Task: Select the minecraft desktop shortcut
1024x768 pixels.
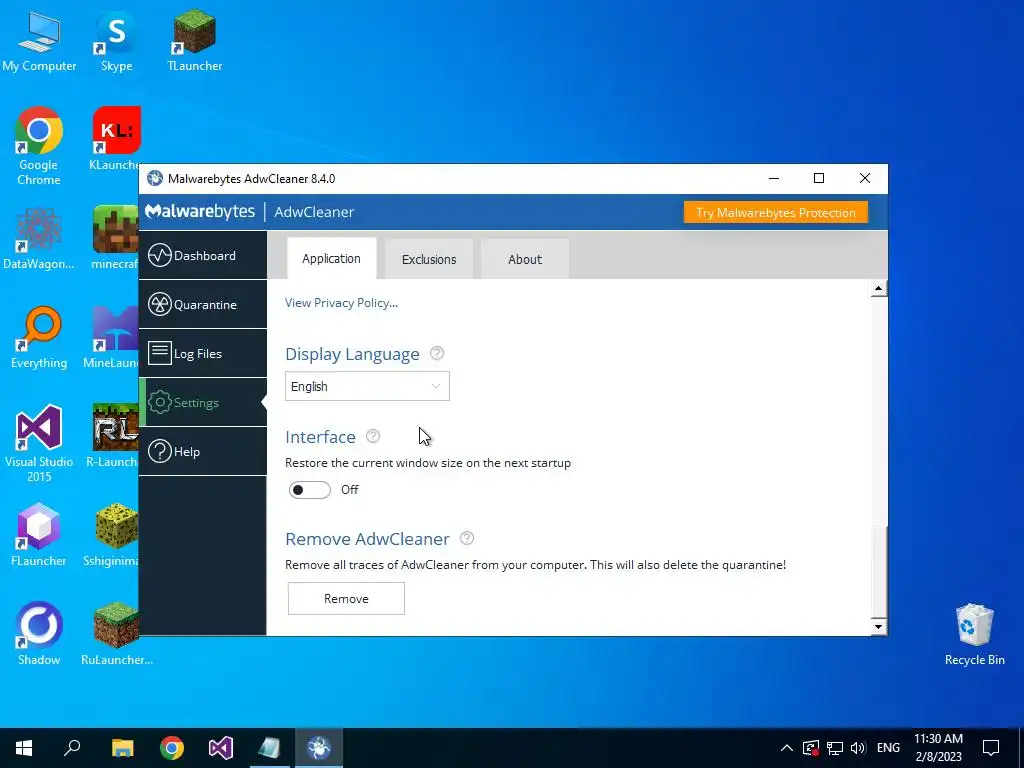Action: click(x=115, y=238)
